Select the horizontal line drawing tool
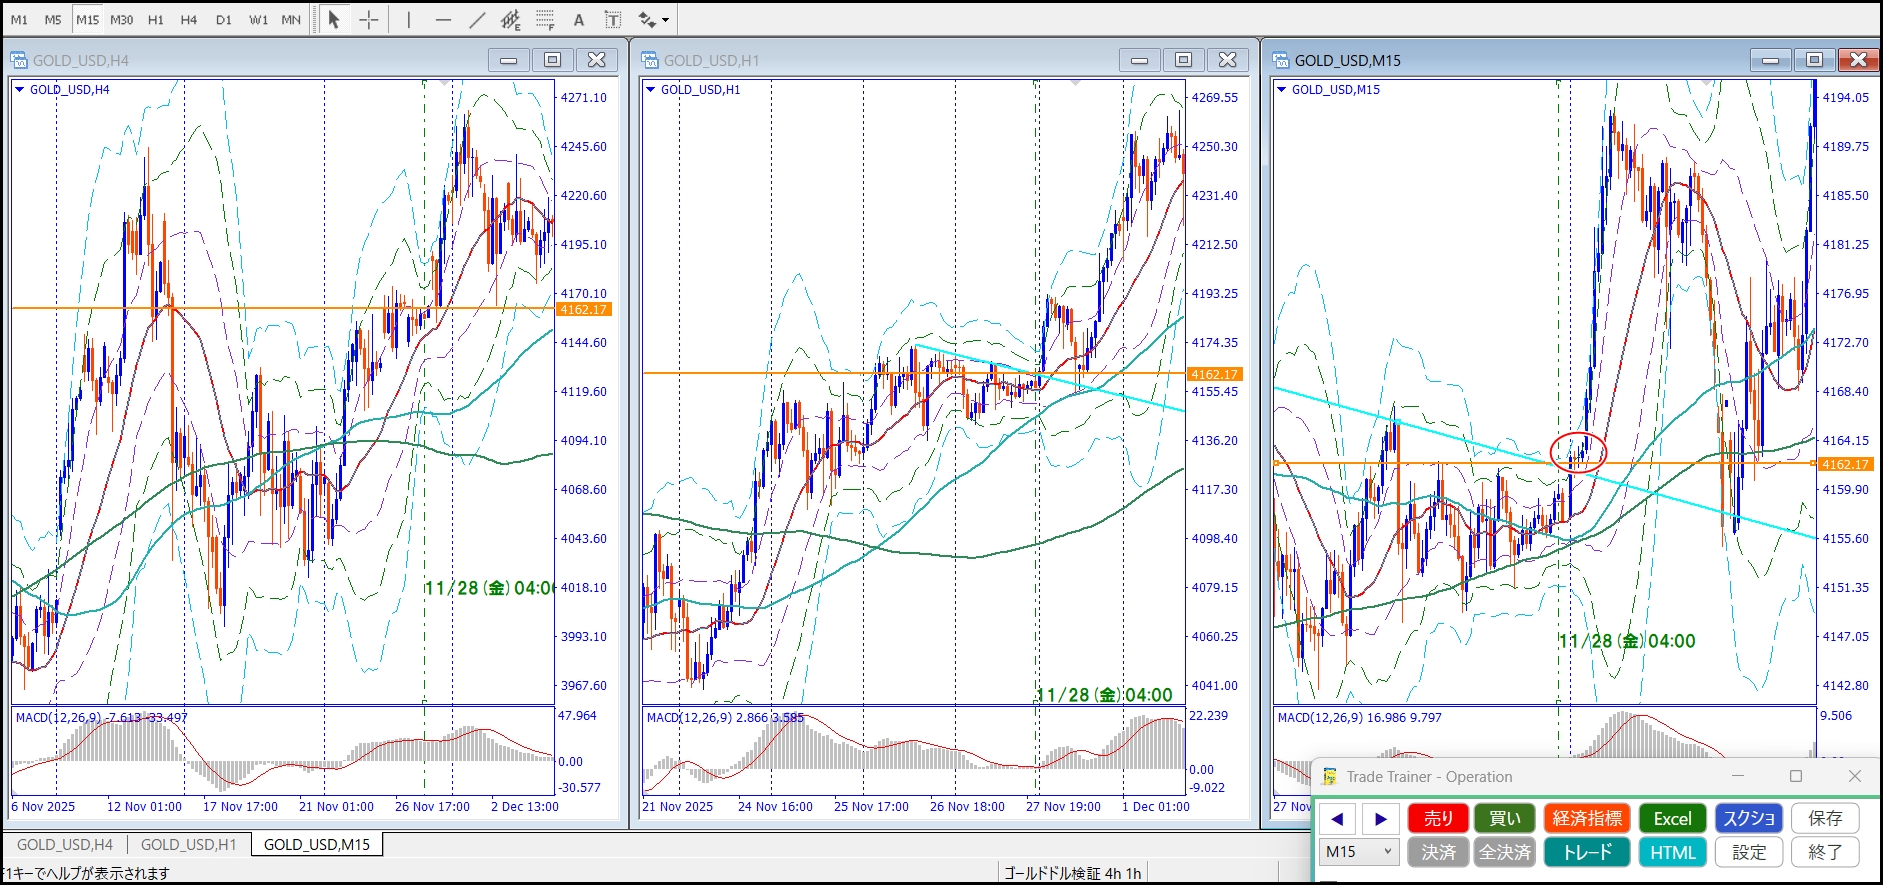1883x885 pixels. pos(443,19)
